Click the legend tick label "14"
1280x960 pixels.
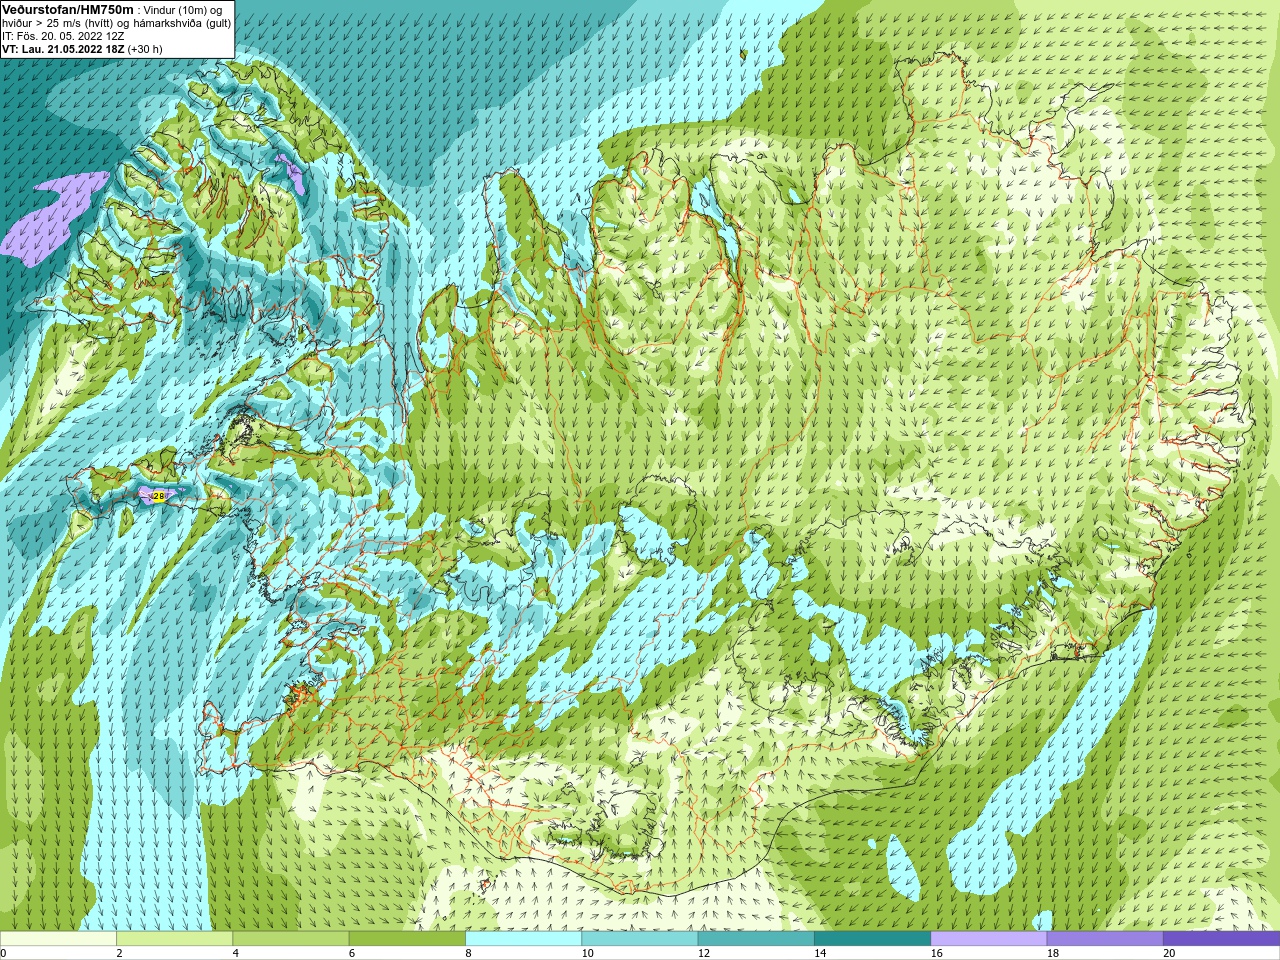(x=820, y=953)
